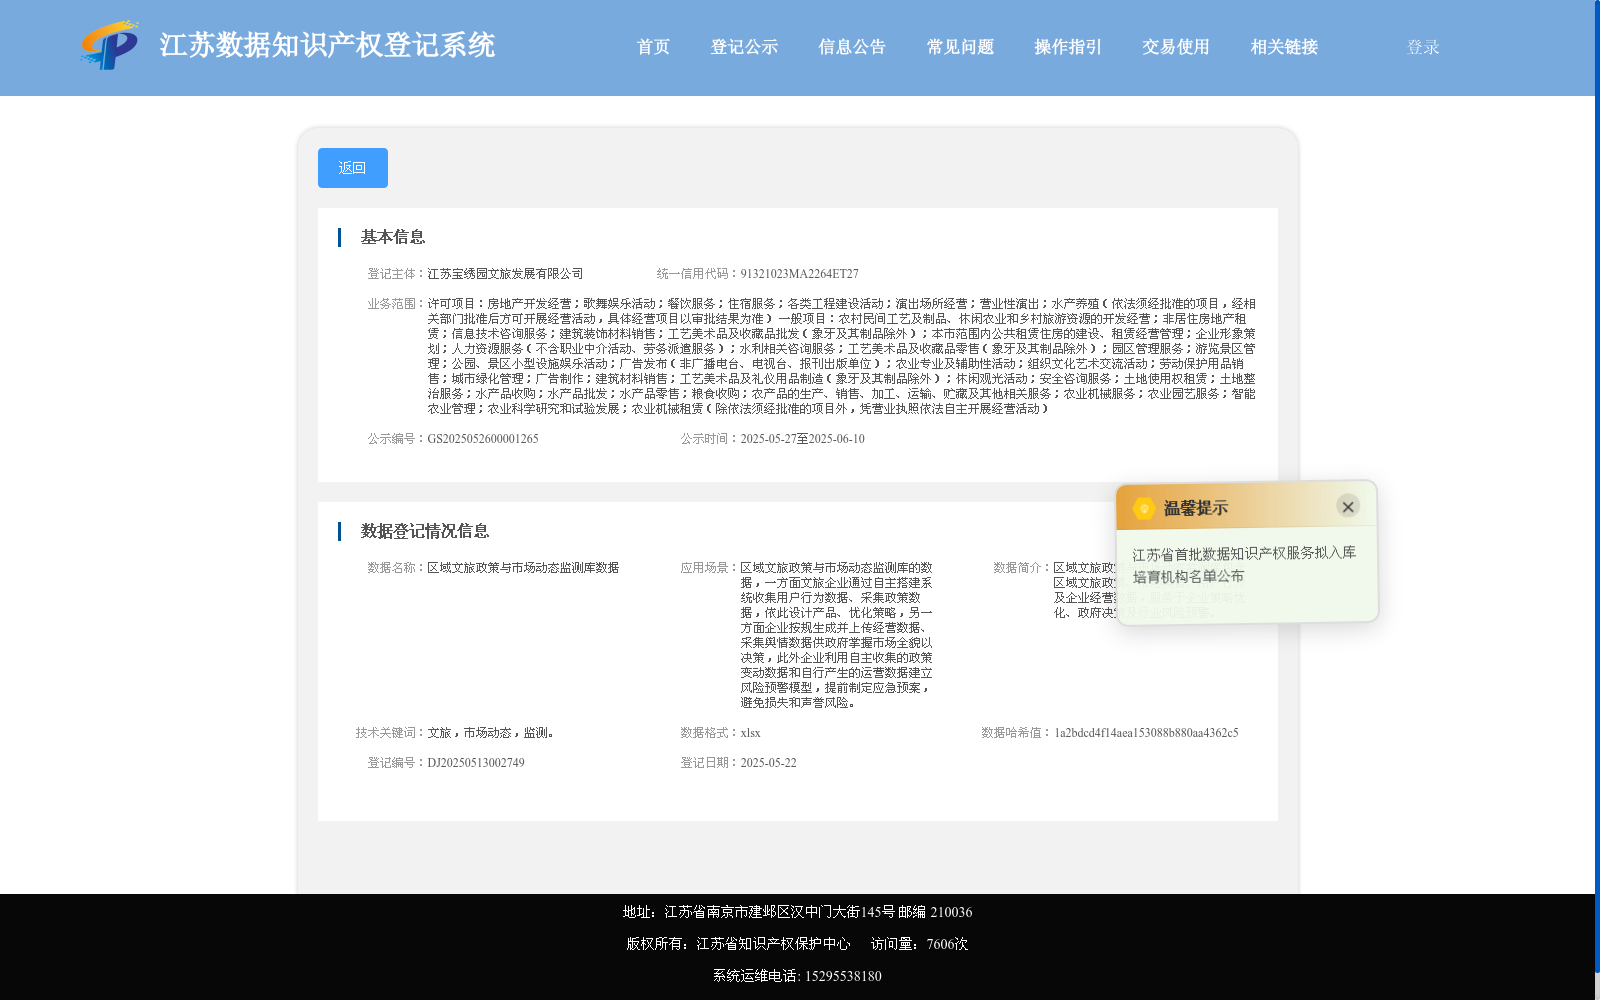Image resolution: width=1600 pixels, height=1000 pixels.
Task: Select credit code 91321023MA2264ET27
Action: click(x=799, y=274)
